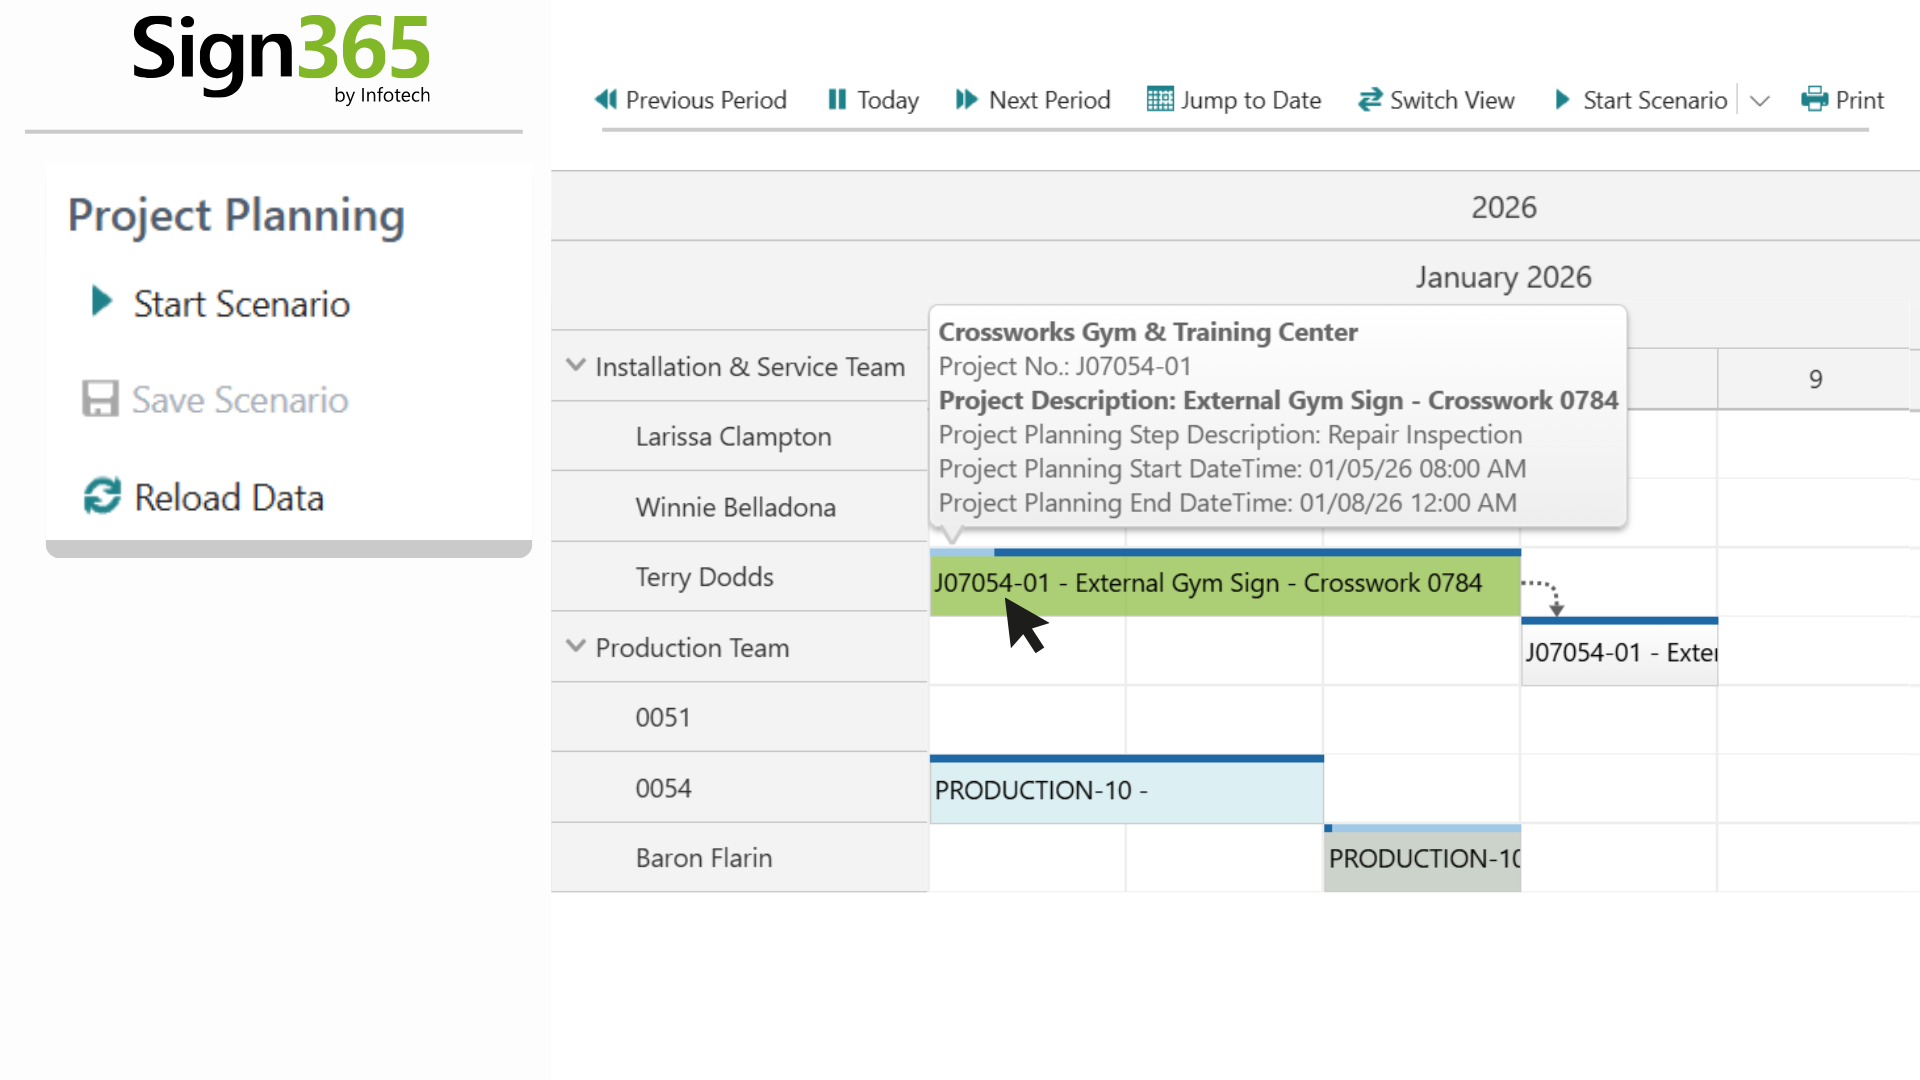The width and height of the screenshot is (1920, 1080).
Task: Open the Start Scenario dropdown arrow
Action: tap(1761, 101)
